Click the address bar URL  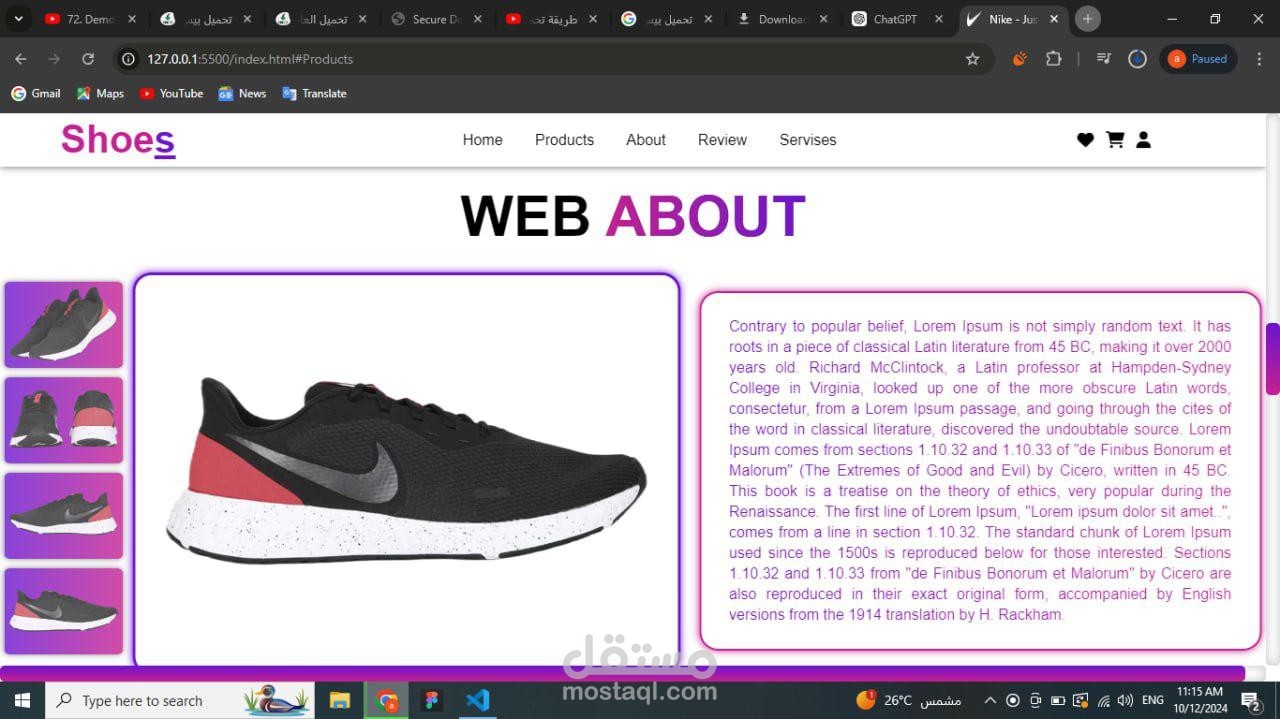(x=250, y=59)
